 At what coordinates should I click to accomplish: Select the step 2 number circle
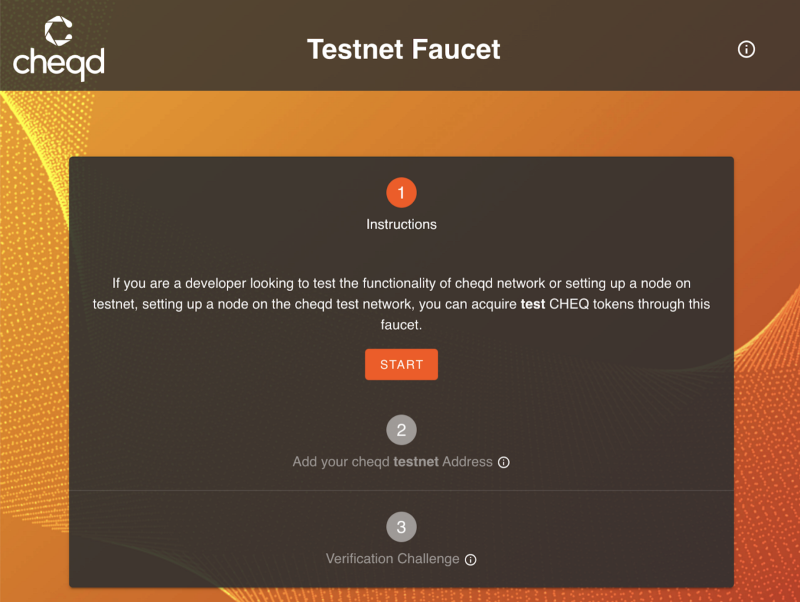click(x=401, y=430)
